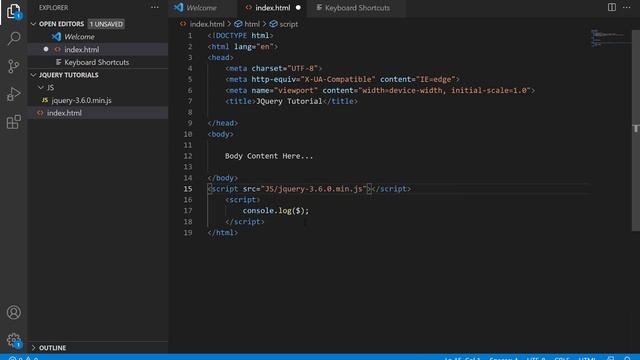Click the html lang="en" line
The image size is (640, 360).
click(x=243, y=47)
